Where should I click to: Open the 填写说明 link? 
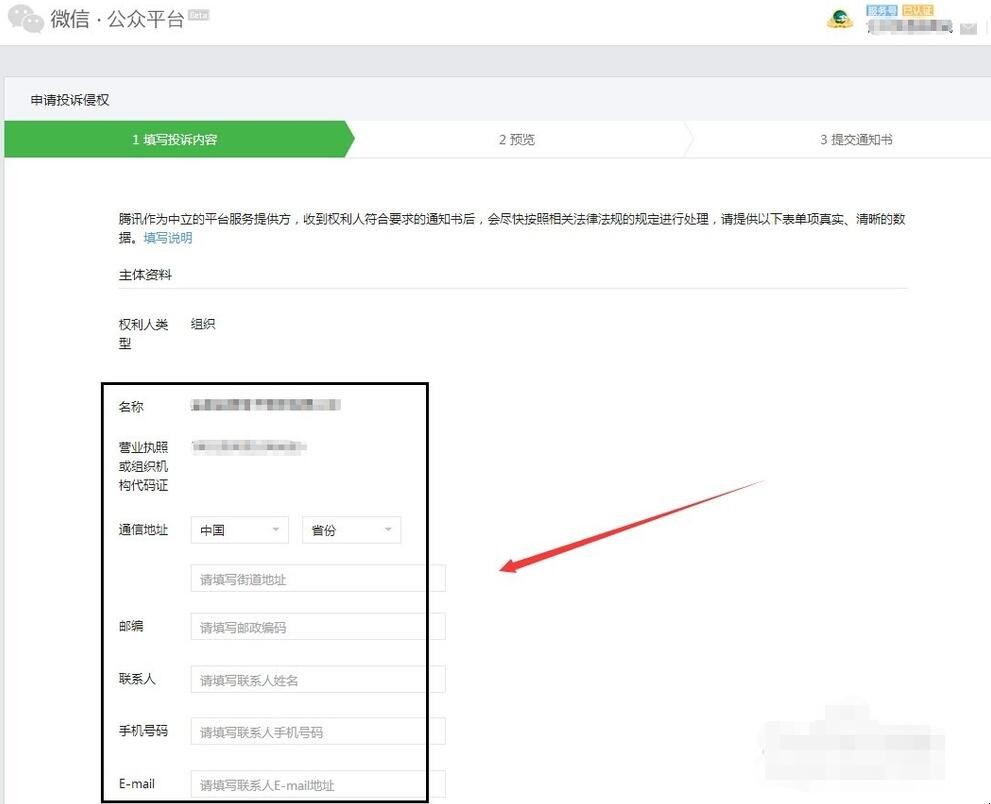point(165,240)
